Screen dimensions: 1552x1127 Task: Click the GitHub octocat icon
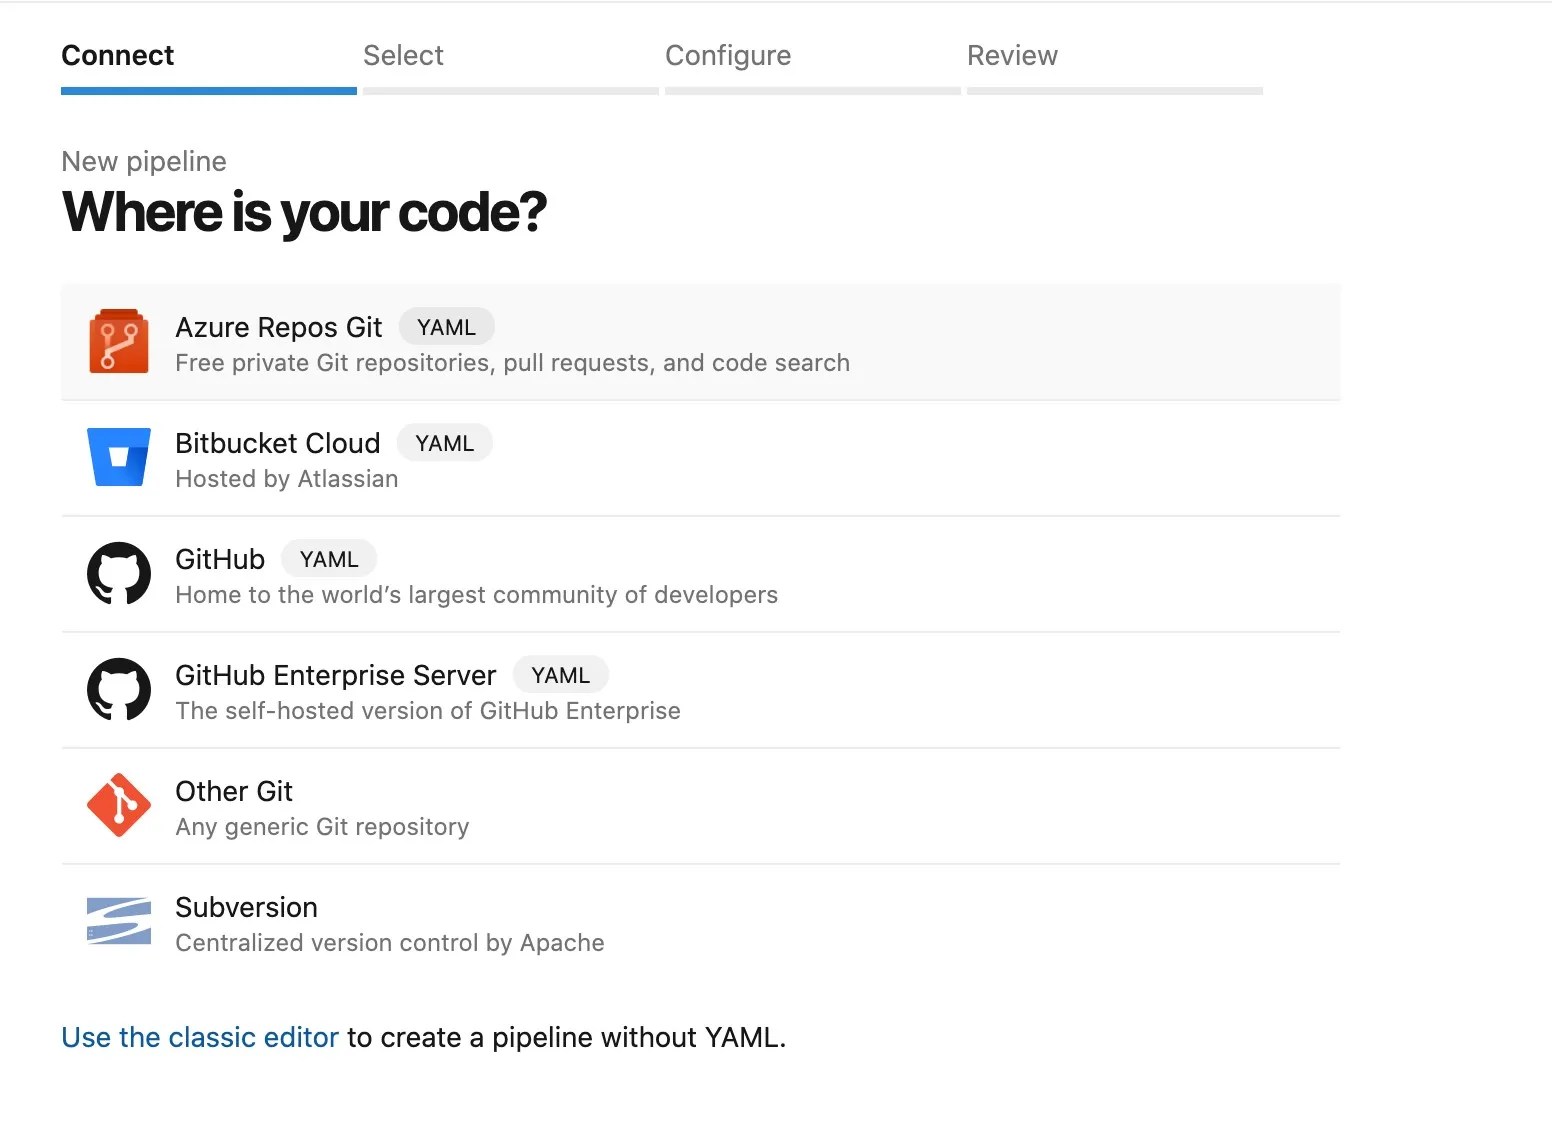click(x=119, y=574)
